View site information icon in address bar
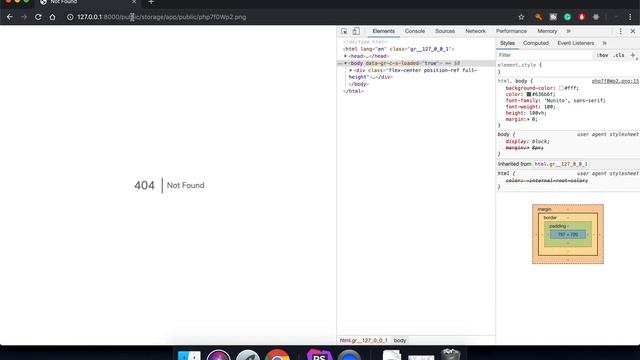The width and height of the screenshot is (640, 360). [x=70, y=17]
